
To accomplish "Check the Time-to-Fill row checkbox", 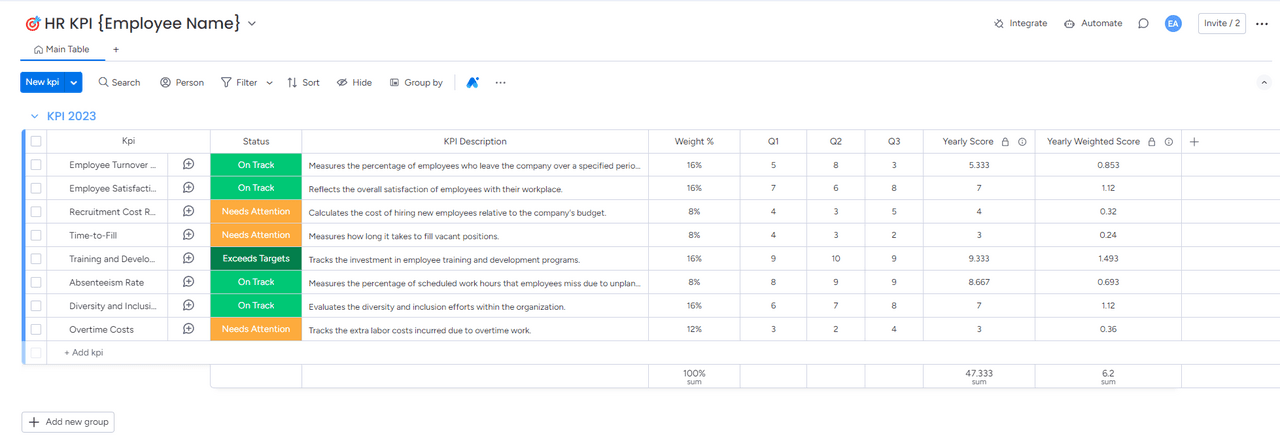I will click(x=36, y=235).
